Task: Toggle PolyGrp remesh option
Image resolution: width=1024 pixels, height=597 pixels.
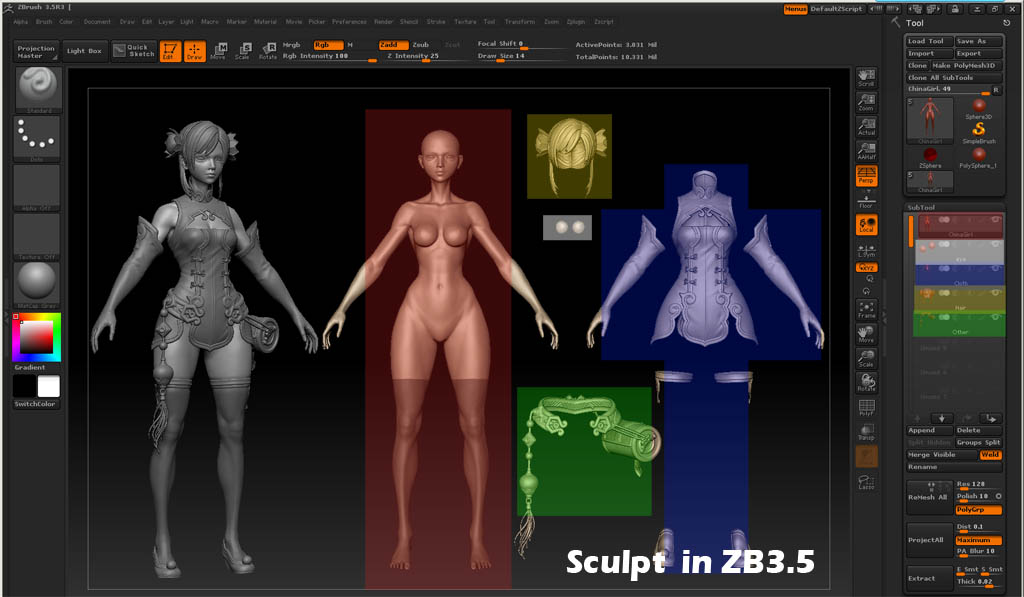Action: (x=978, y=509)
